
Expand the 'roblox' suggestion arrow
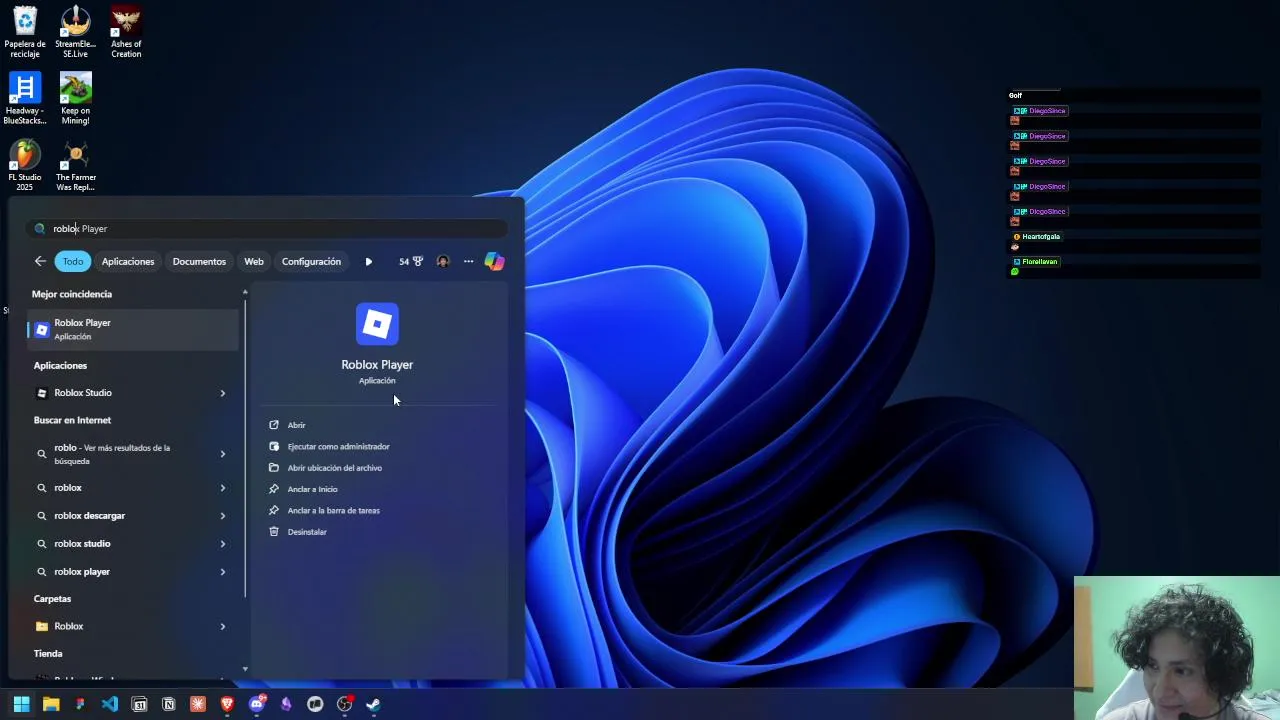[223, 488]
